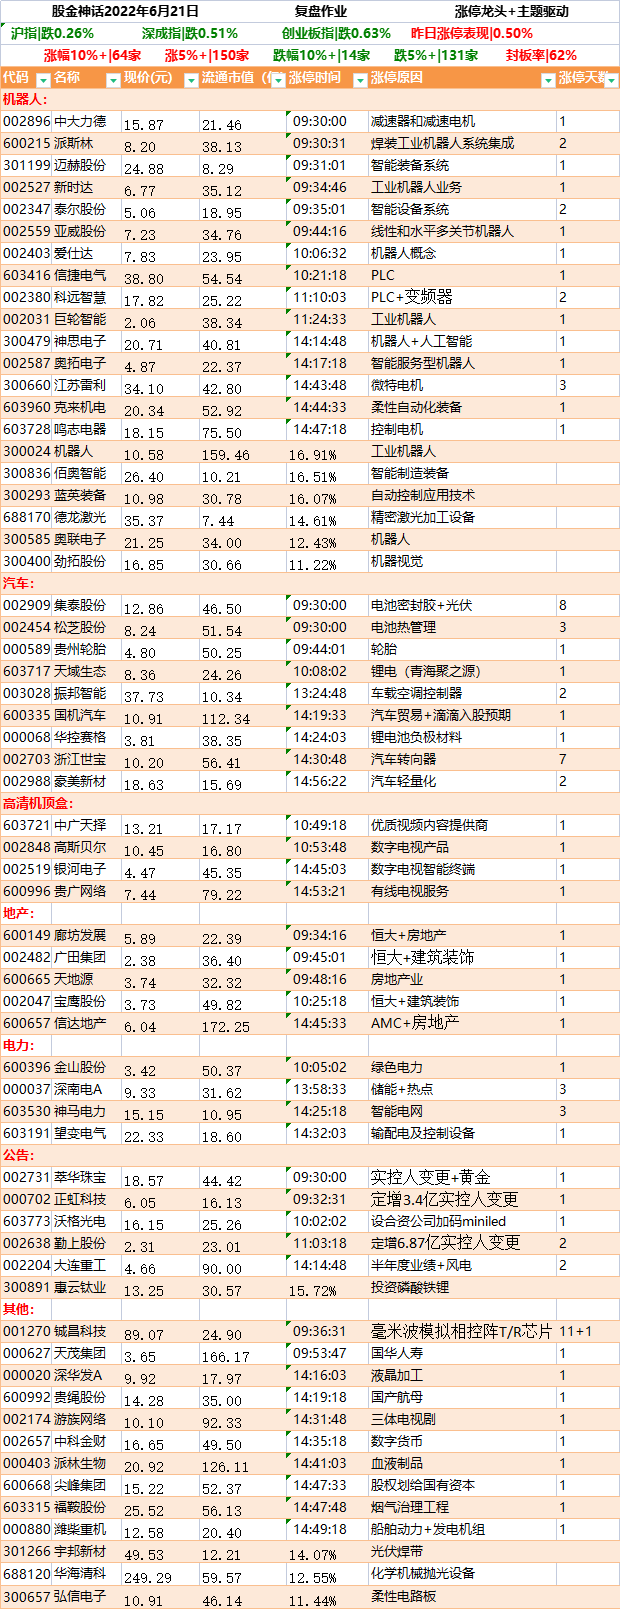This screenshot has height=1610, width=620.
Task: Open the 涨停原因 column filter dropdown
Action: tap(548, 80)
